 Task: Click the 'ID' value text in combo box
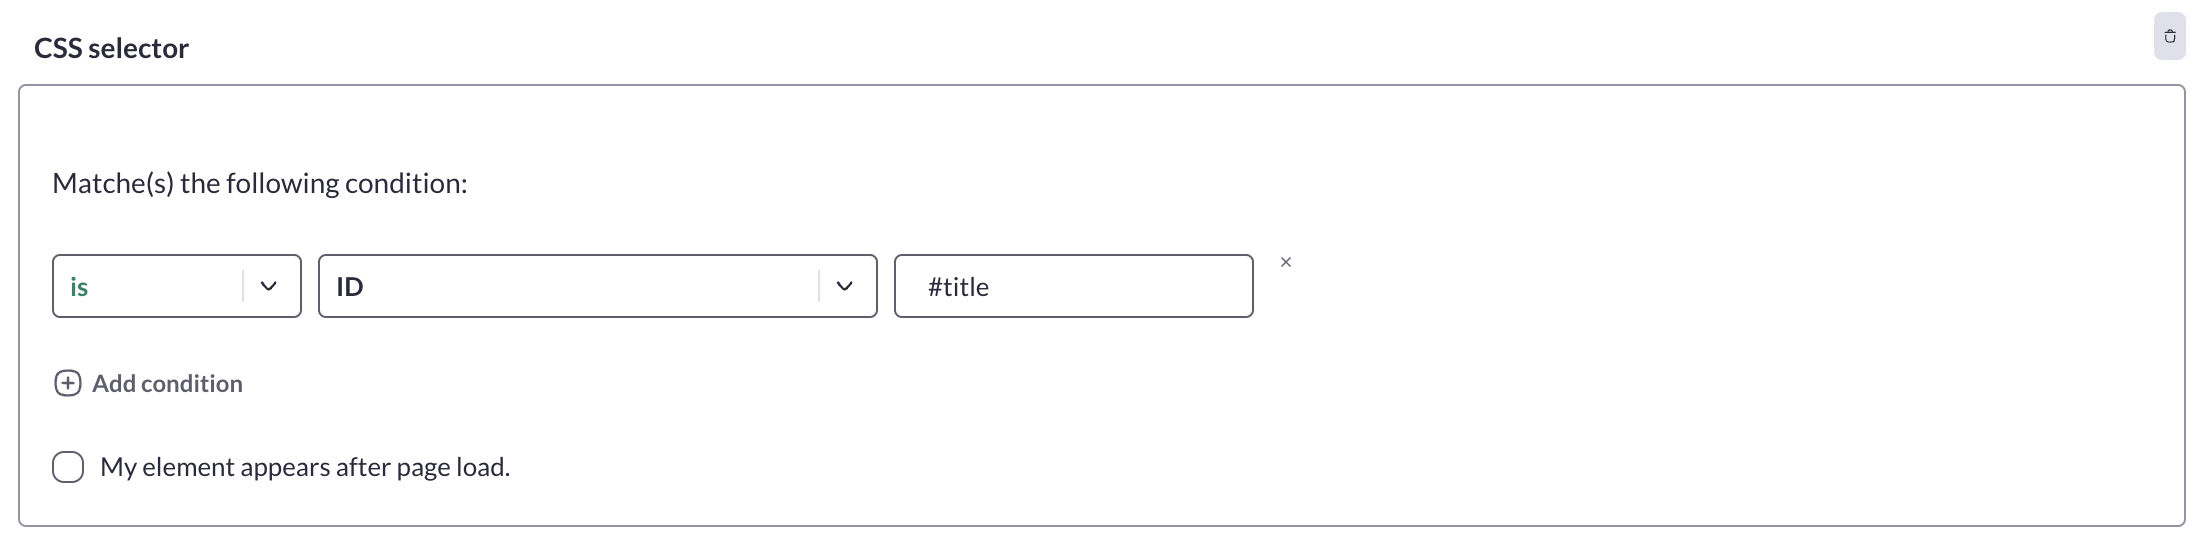point(349,287)
